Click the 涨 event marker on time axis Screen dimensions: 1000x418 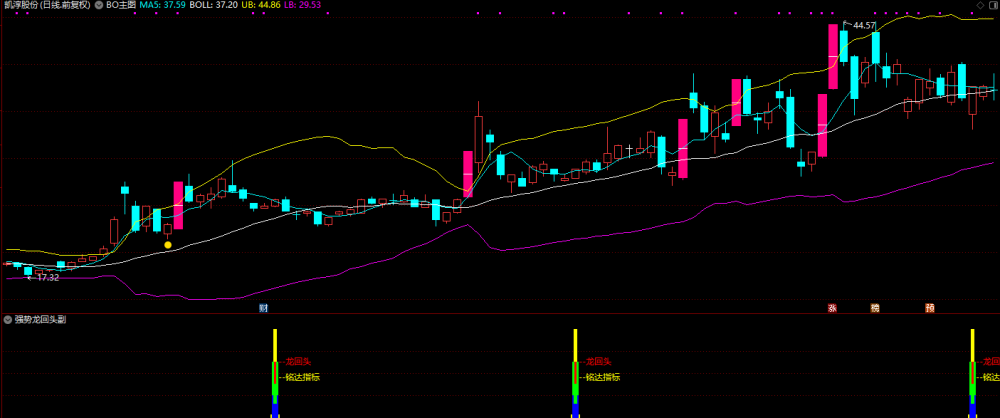click(x=832, y=308)
